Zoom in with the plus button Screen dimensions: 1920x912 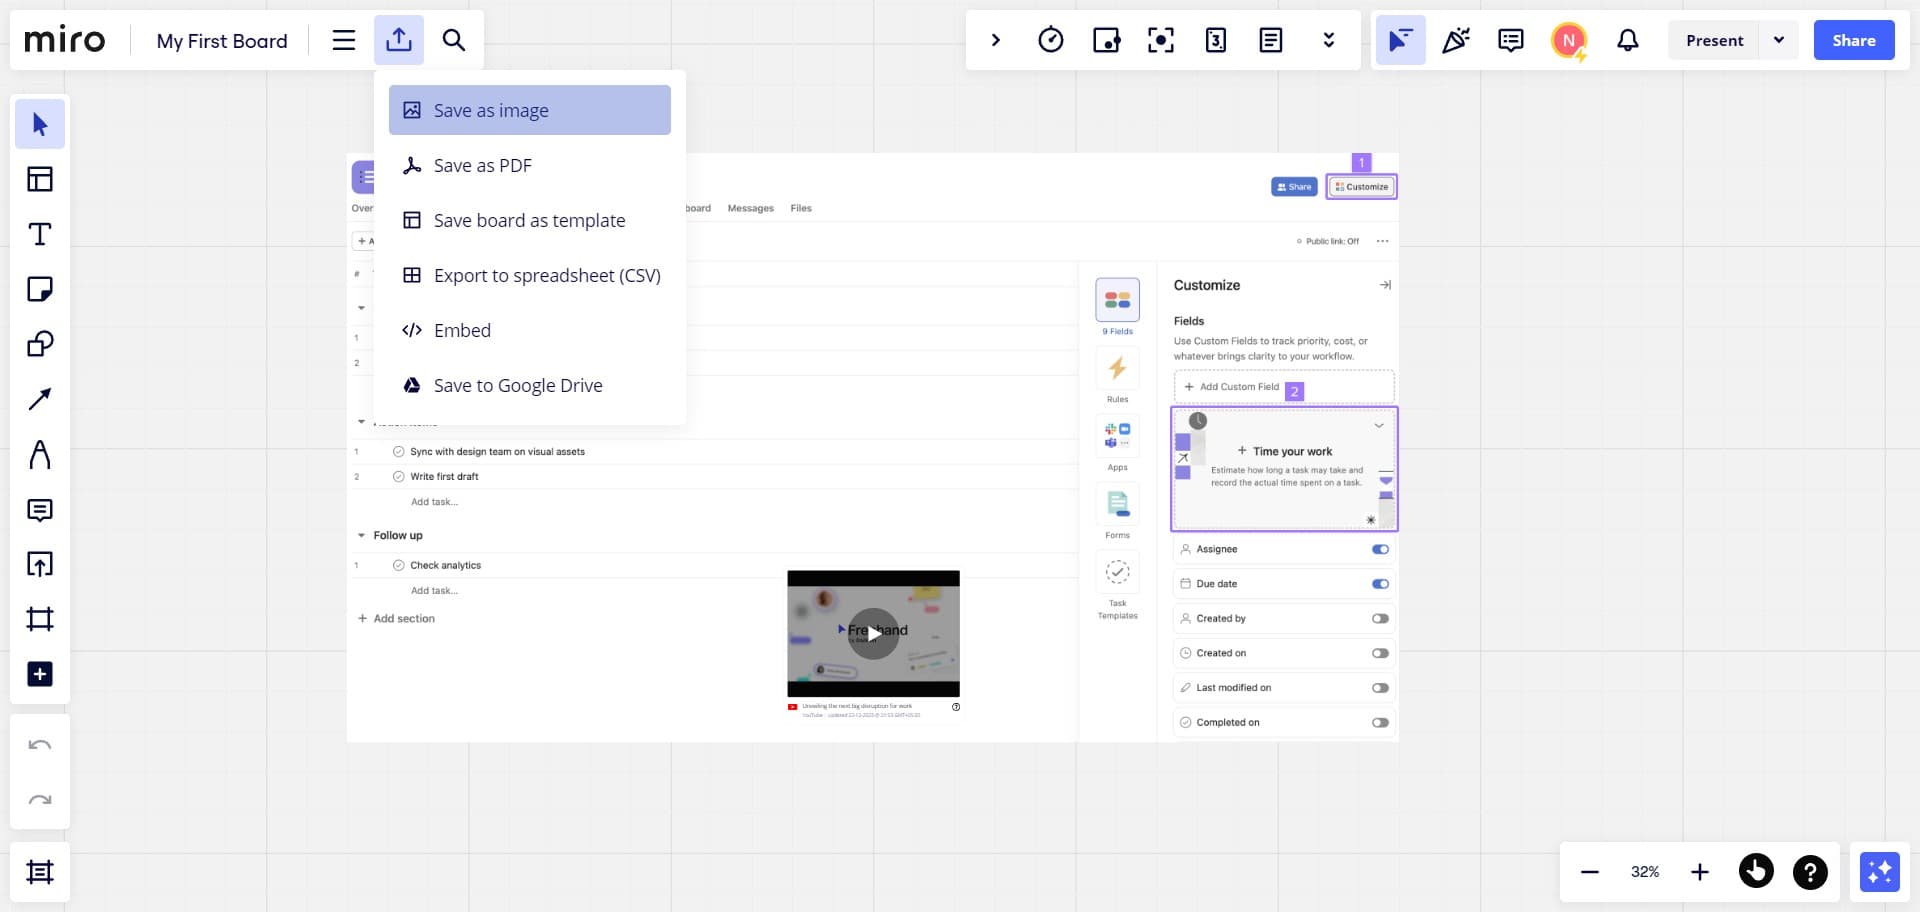click(x=1699, y=872)
